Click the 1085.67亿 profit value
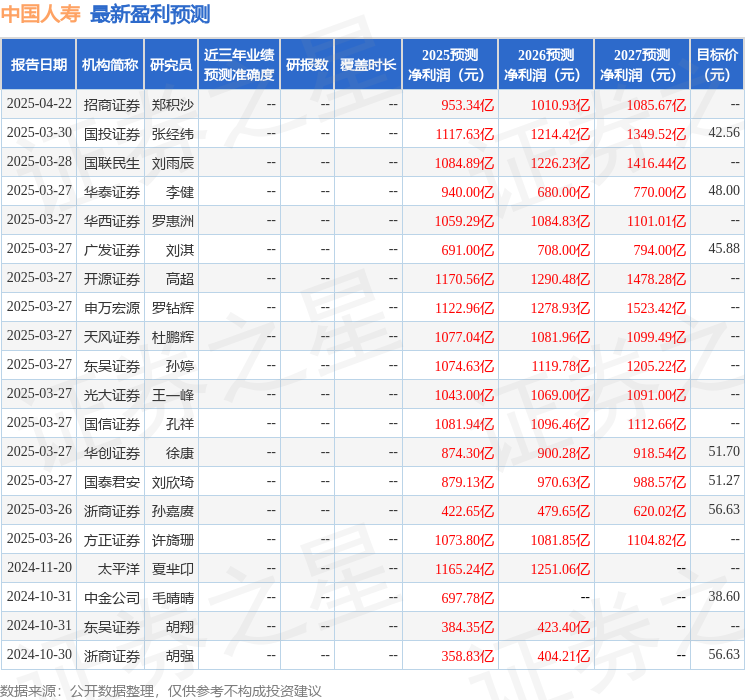Viewport: 745px width, 700px height. (x=656, y=105)
